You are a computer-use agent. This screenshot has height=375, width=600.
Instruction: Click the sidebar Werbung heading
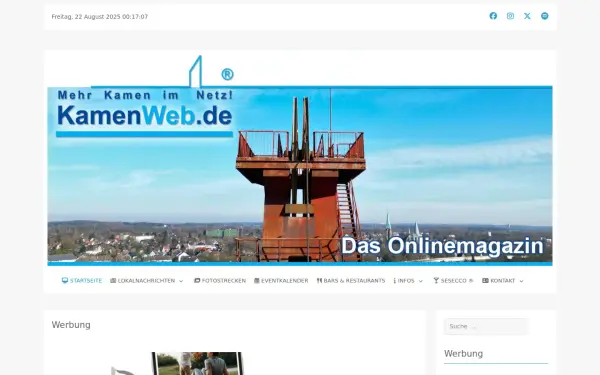coord(463,354)
